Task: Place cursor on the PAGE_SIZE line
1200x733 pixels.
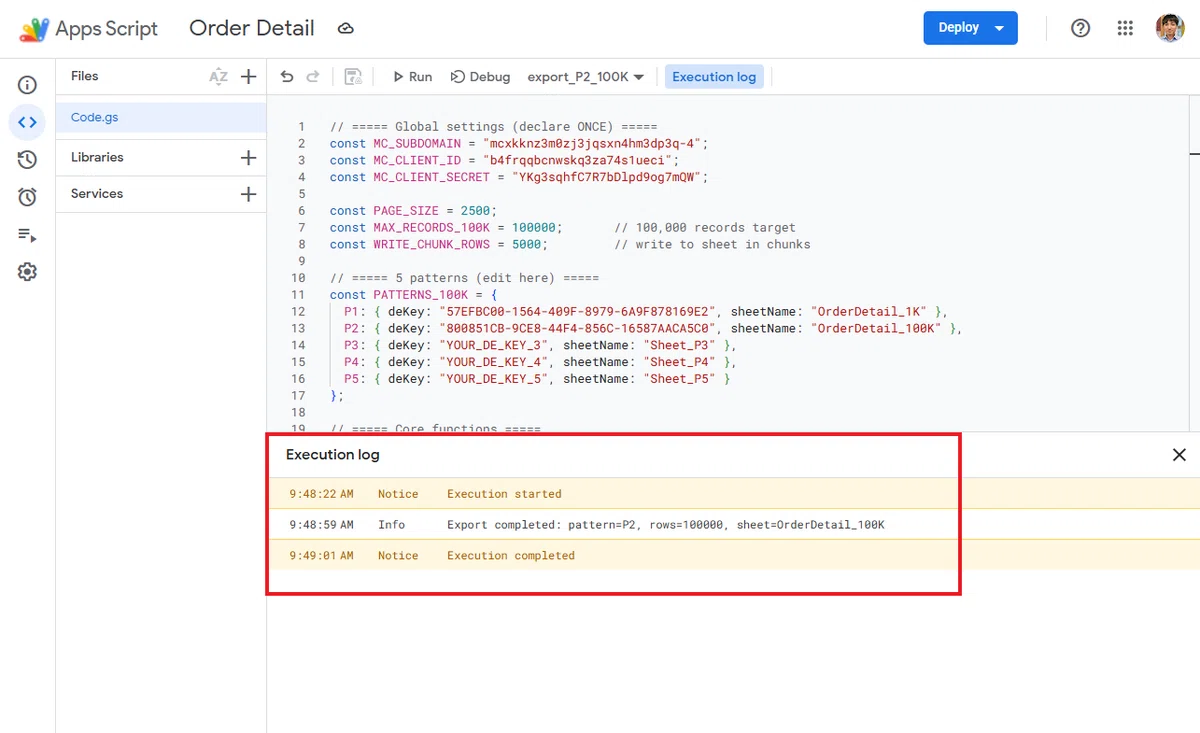Action: click(x=413, y=211)
